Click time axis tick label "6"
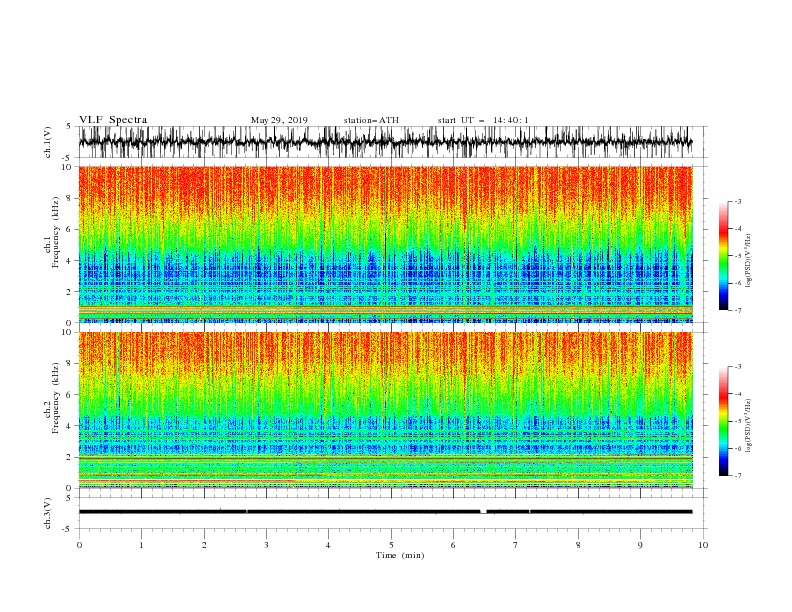Screen dimensions: 792x612 click(453, 545)
